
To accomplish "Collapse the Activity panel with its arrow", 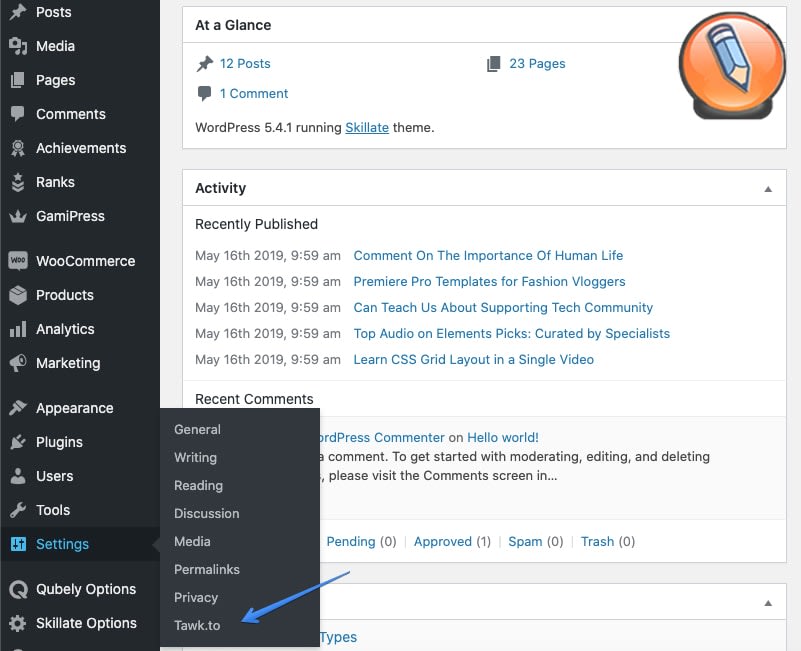I will coord(768,189).
